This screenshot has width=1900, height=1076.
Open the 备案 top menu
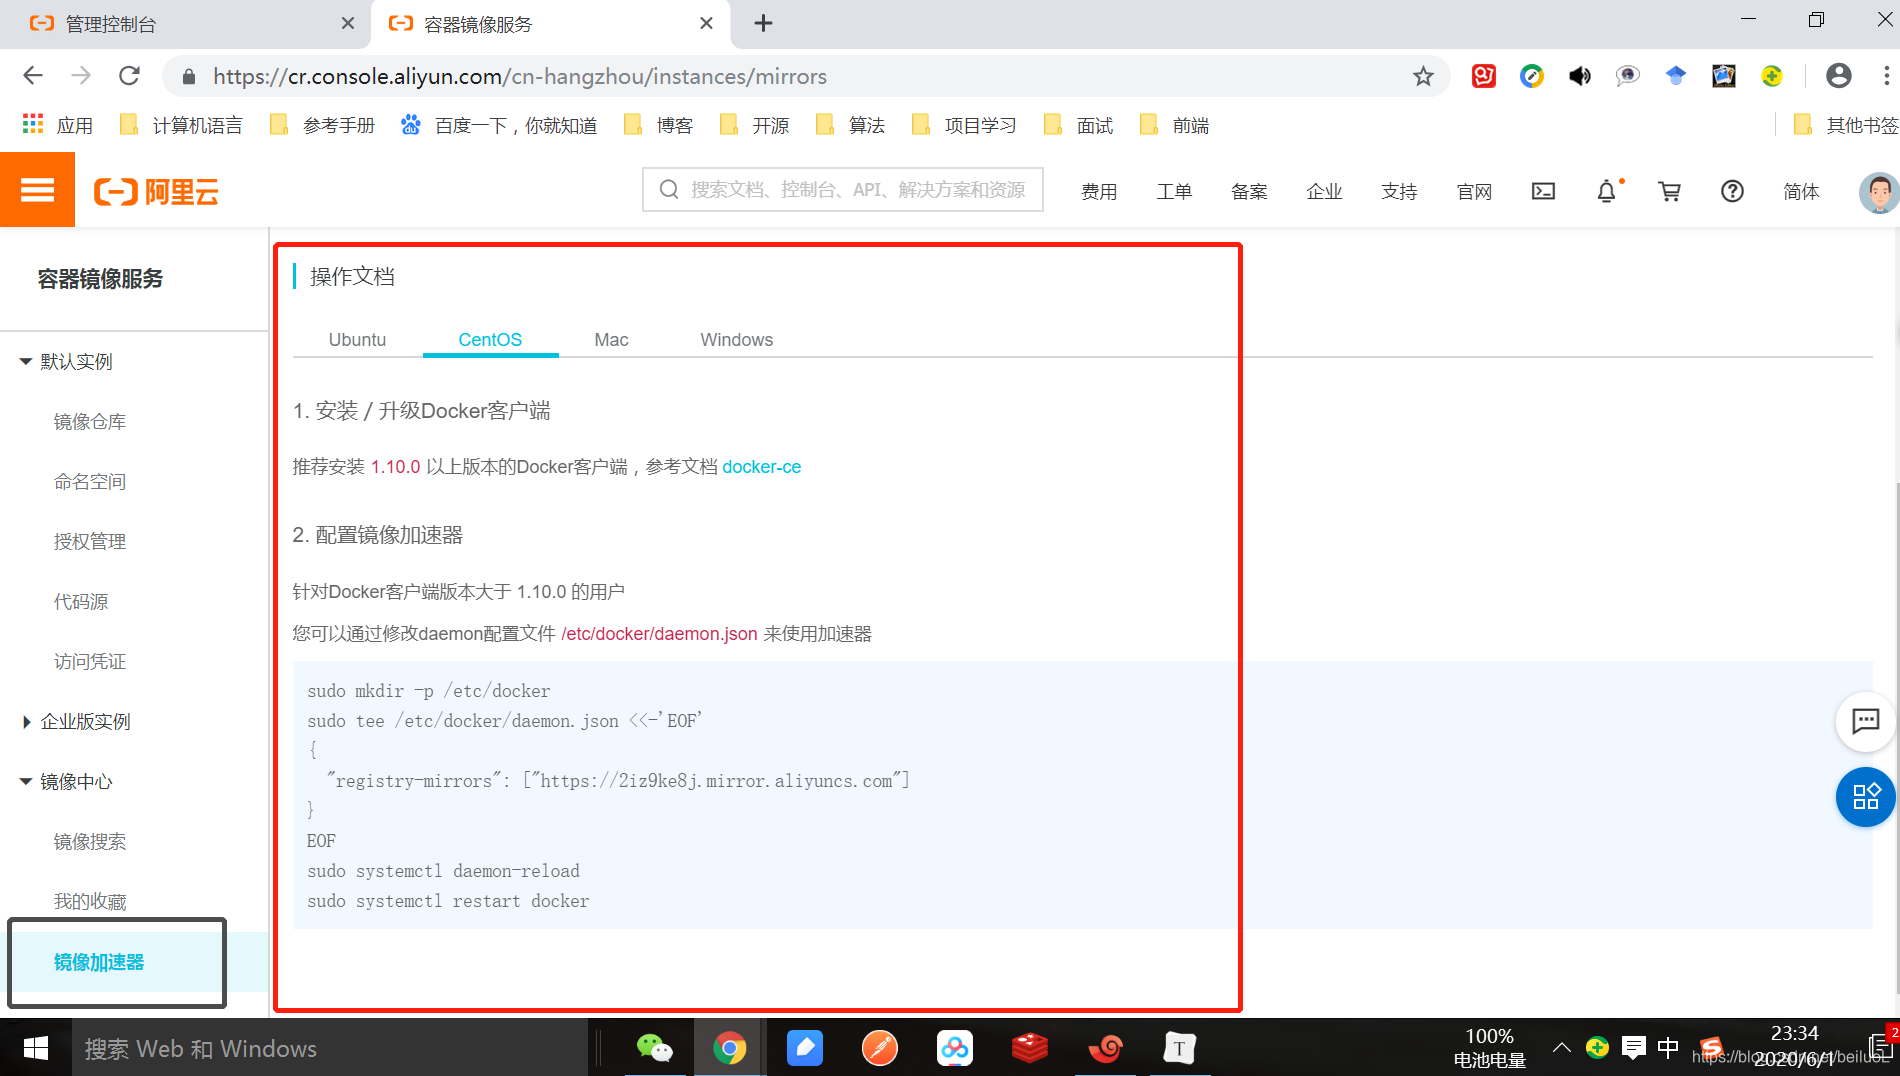1249,191
